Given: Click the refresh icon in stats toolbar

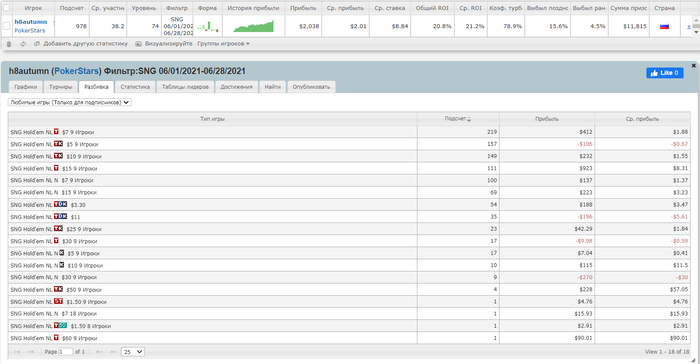Looking at the screenshot, I should (23, 44).
